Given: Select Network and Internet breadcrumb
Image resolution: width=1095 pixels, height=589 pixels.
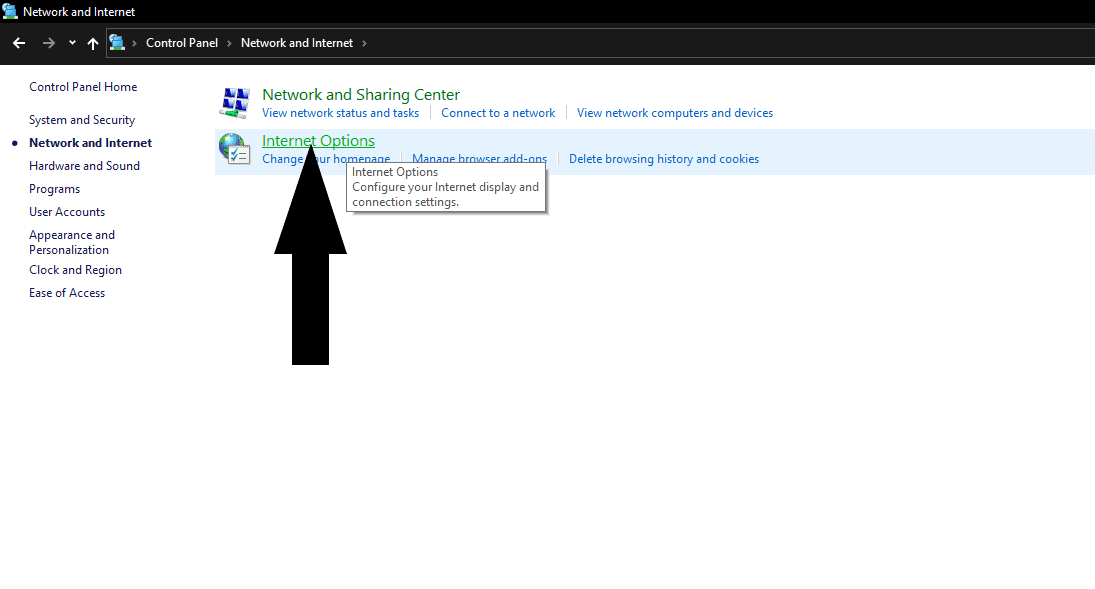Looking at the screenshot, I should coord(297,43).
